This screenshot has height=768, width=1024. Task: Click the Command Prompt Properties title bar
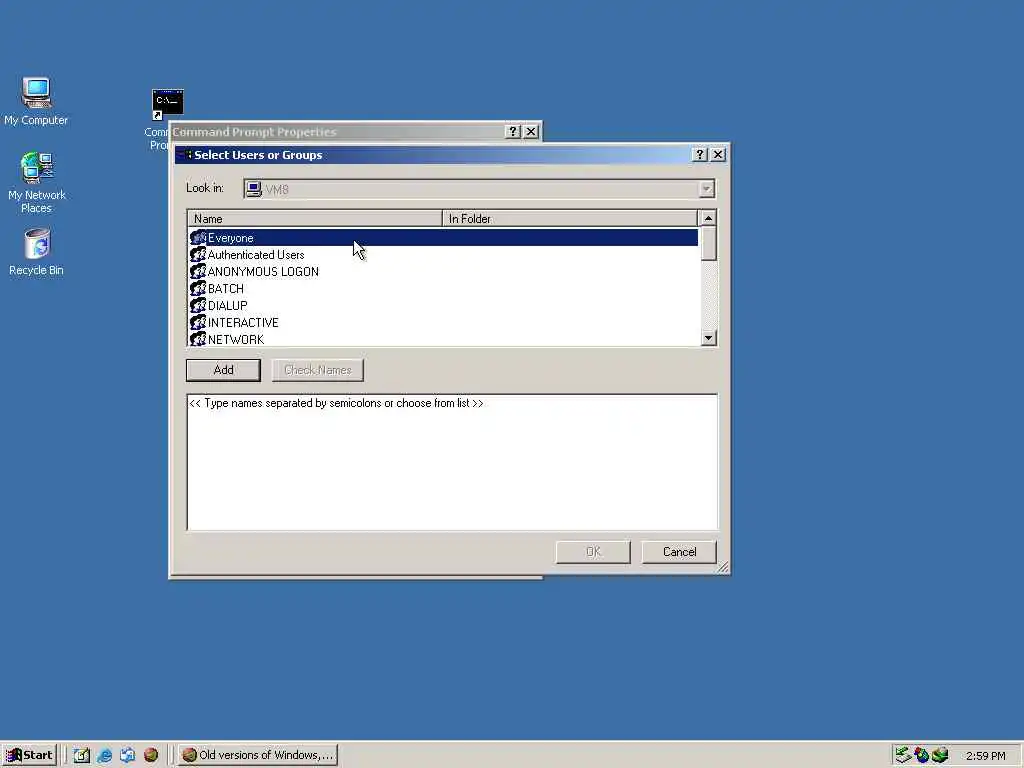(337, 131)
